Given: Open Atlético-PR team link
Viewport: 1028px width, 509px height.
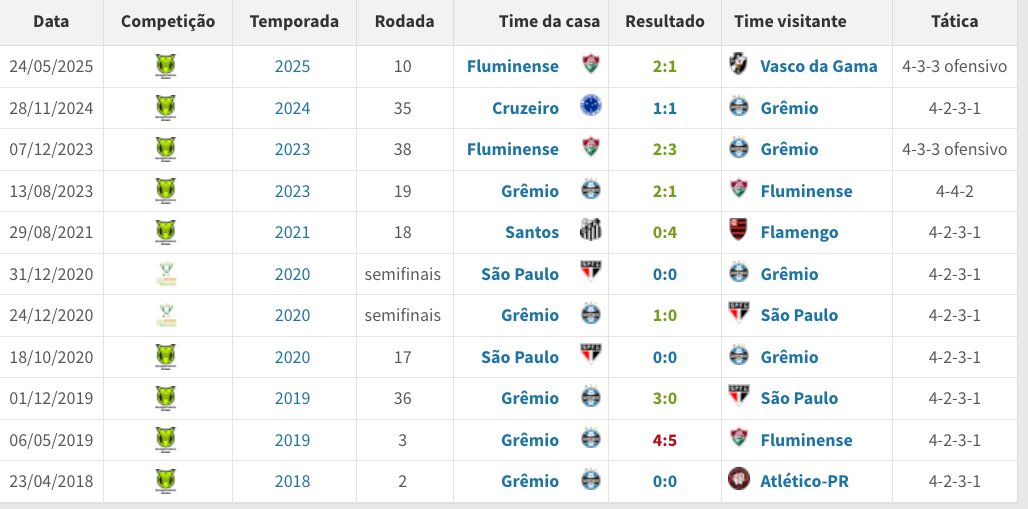Looking at the screenshot, I should (x=804, y=481).
